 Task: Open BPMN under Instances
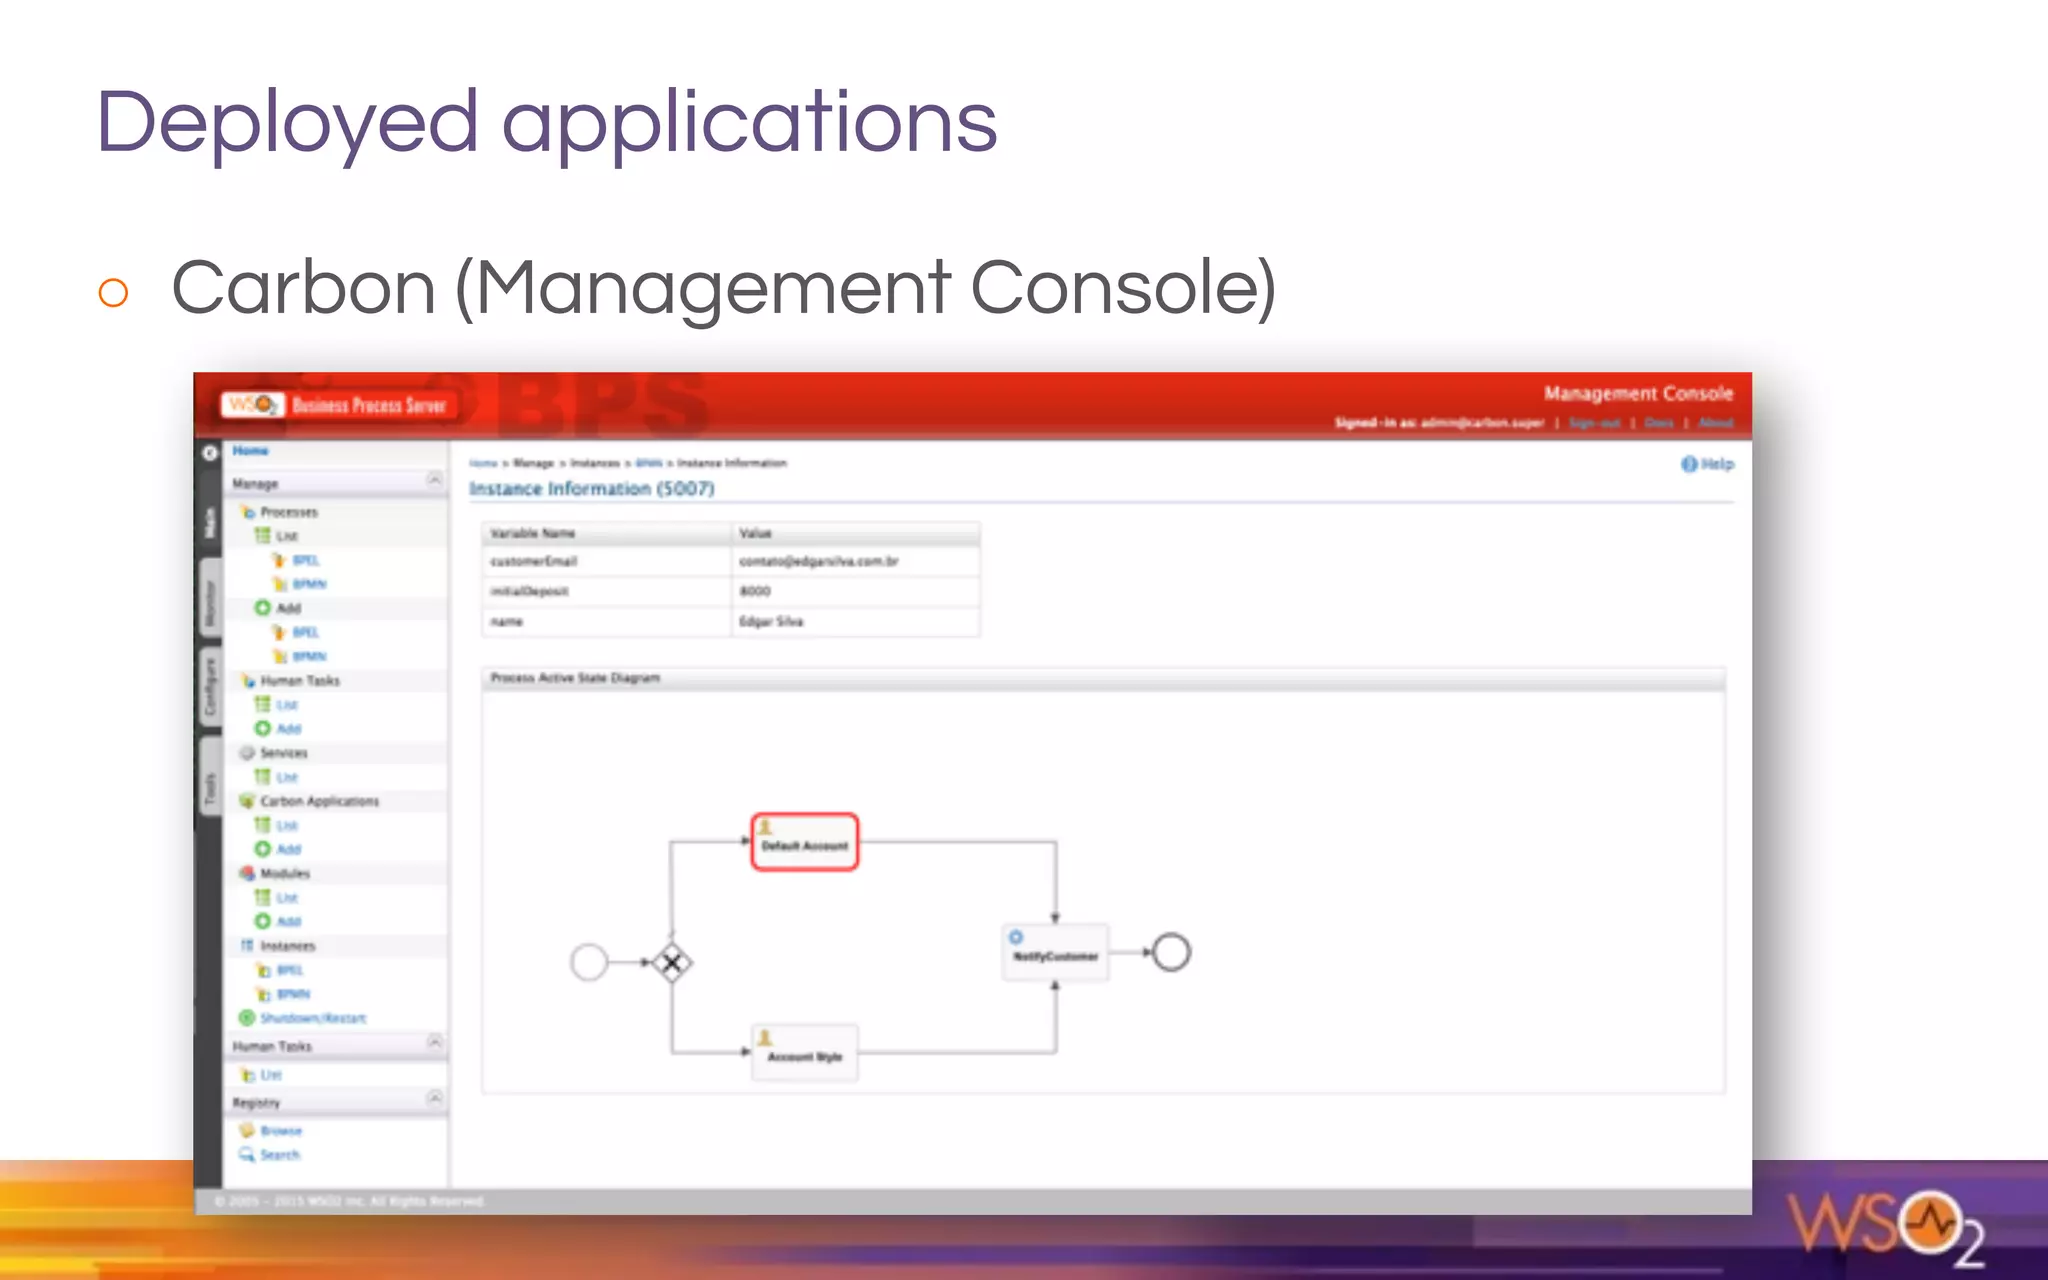coord(293,994)
